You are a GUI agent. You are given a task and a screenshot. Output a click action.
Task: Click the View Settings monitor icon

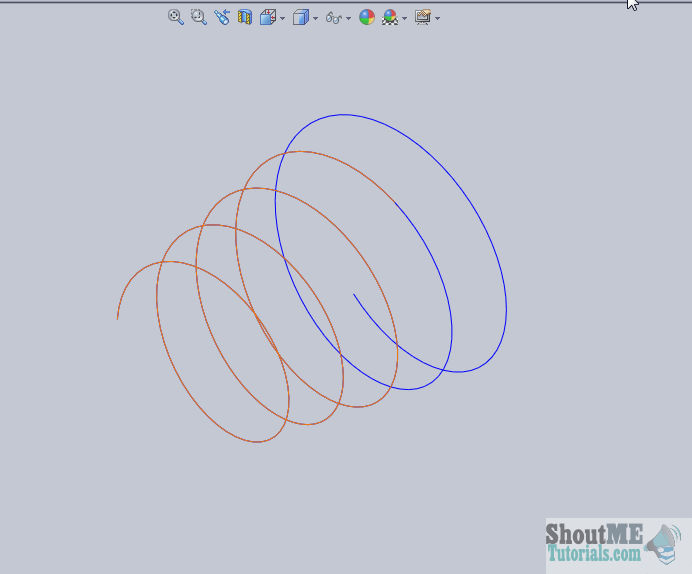click(x=423, y=17)
